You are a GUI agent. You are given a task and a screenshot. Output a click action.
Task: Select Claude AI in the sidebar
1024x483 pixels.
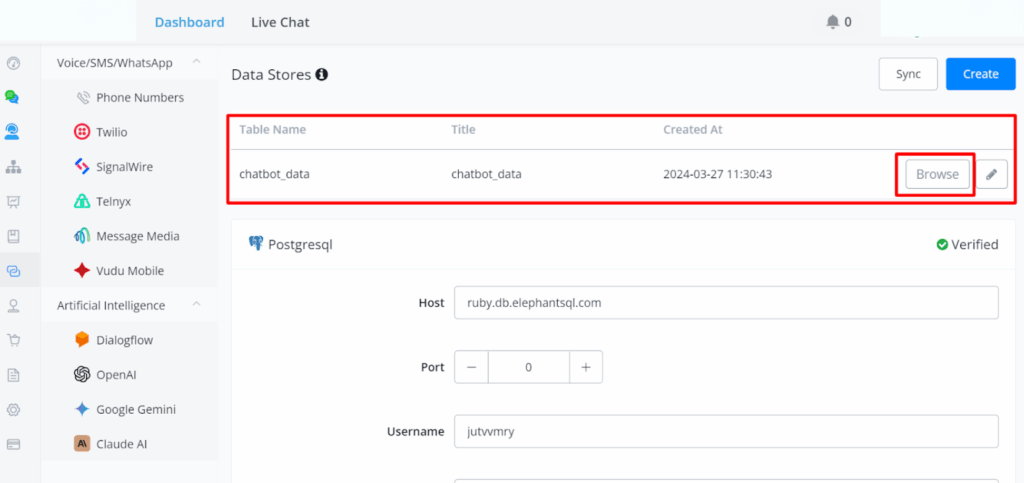(122, 443)
